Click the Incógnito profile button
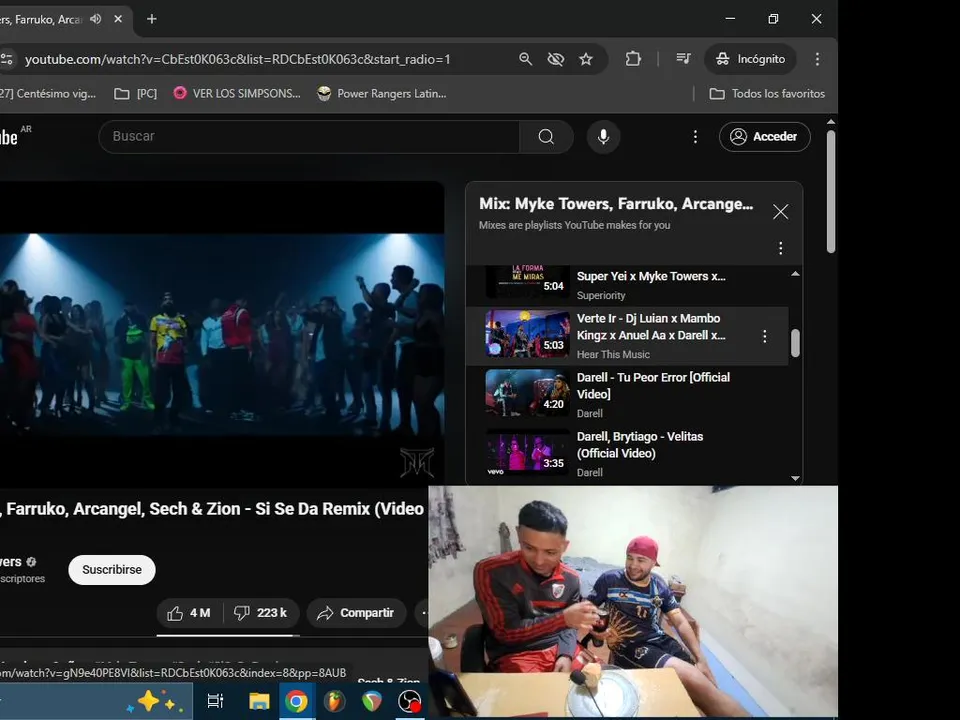Viewport: 960px width, 720px height. [751, 59]
